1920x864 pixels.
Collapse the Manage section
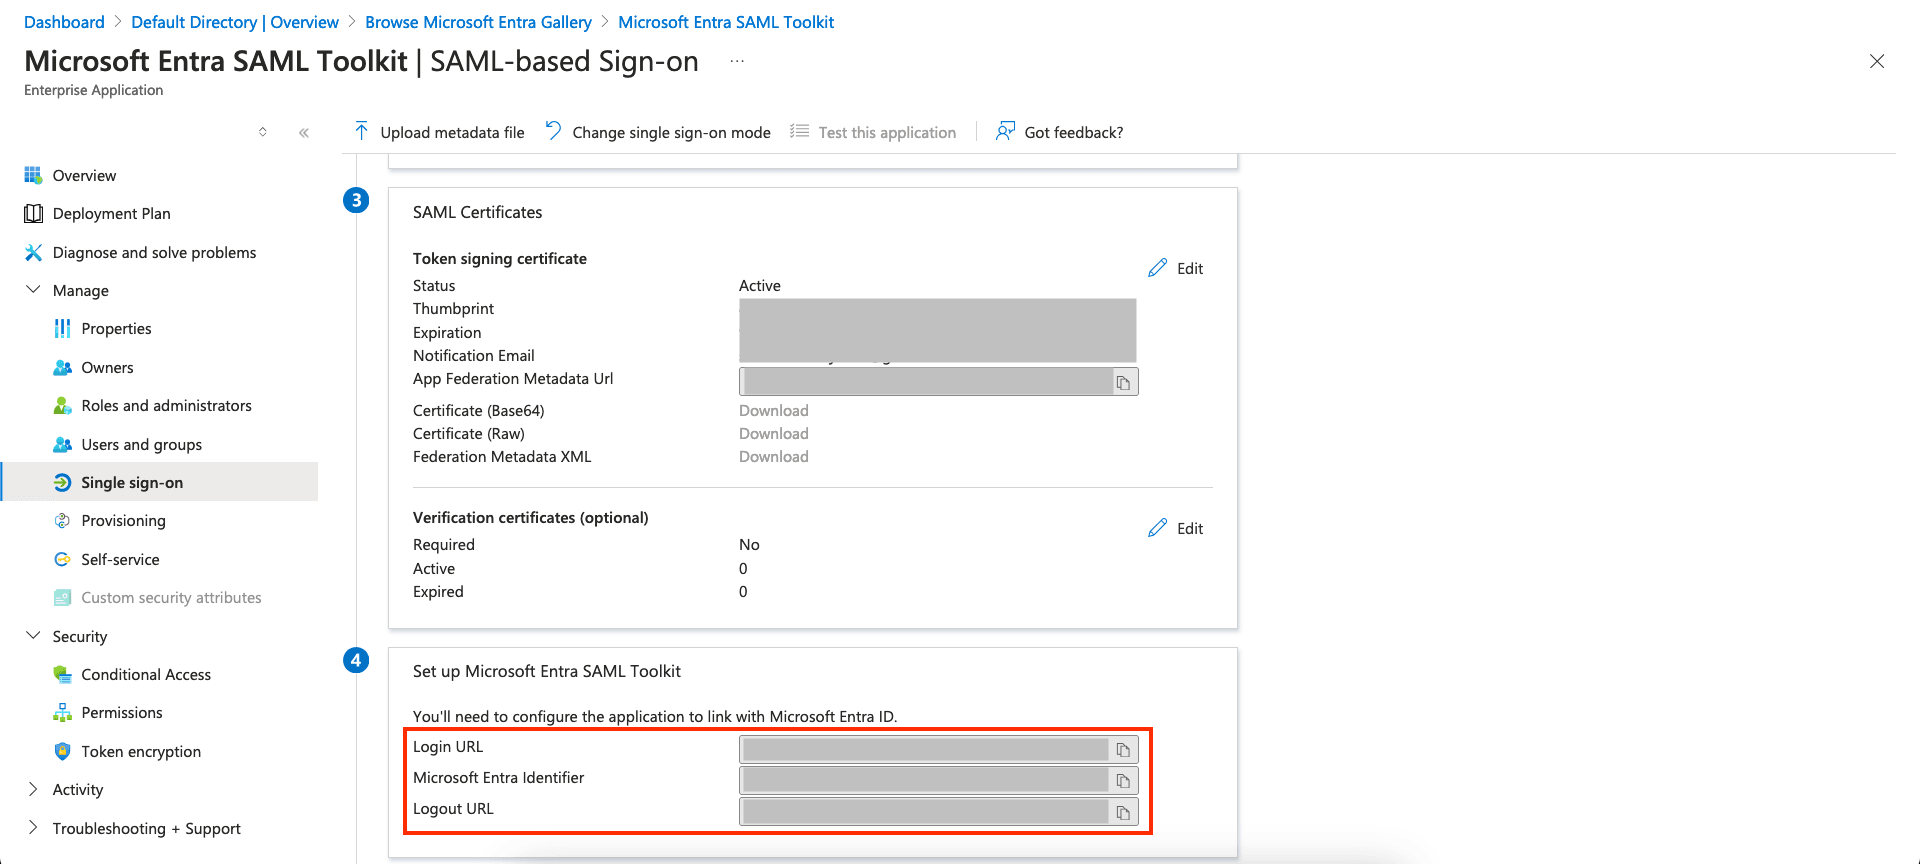click(33, 290)
